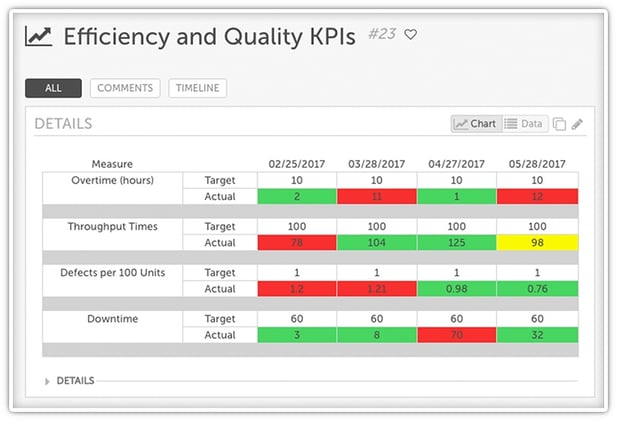Screen dimensions: 617x421
Task: Select the ALL tab
Action: point(54,88)
